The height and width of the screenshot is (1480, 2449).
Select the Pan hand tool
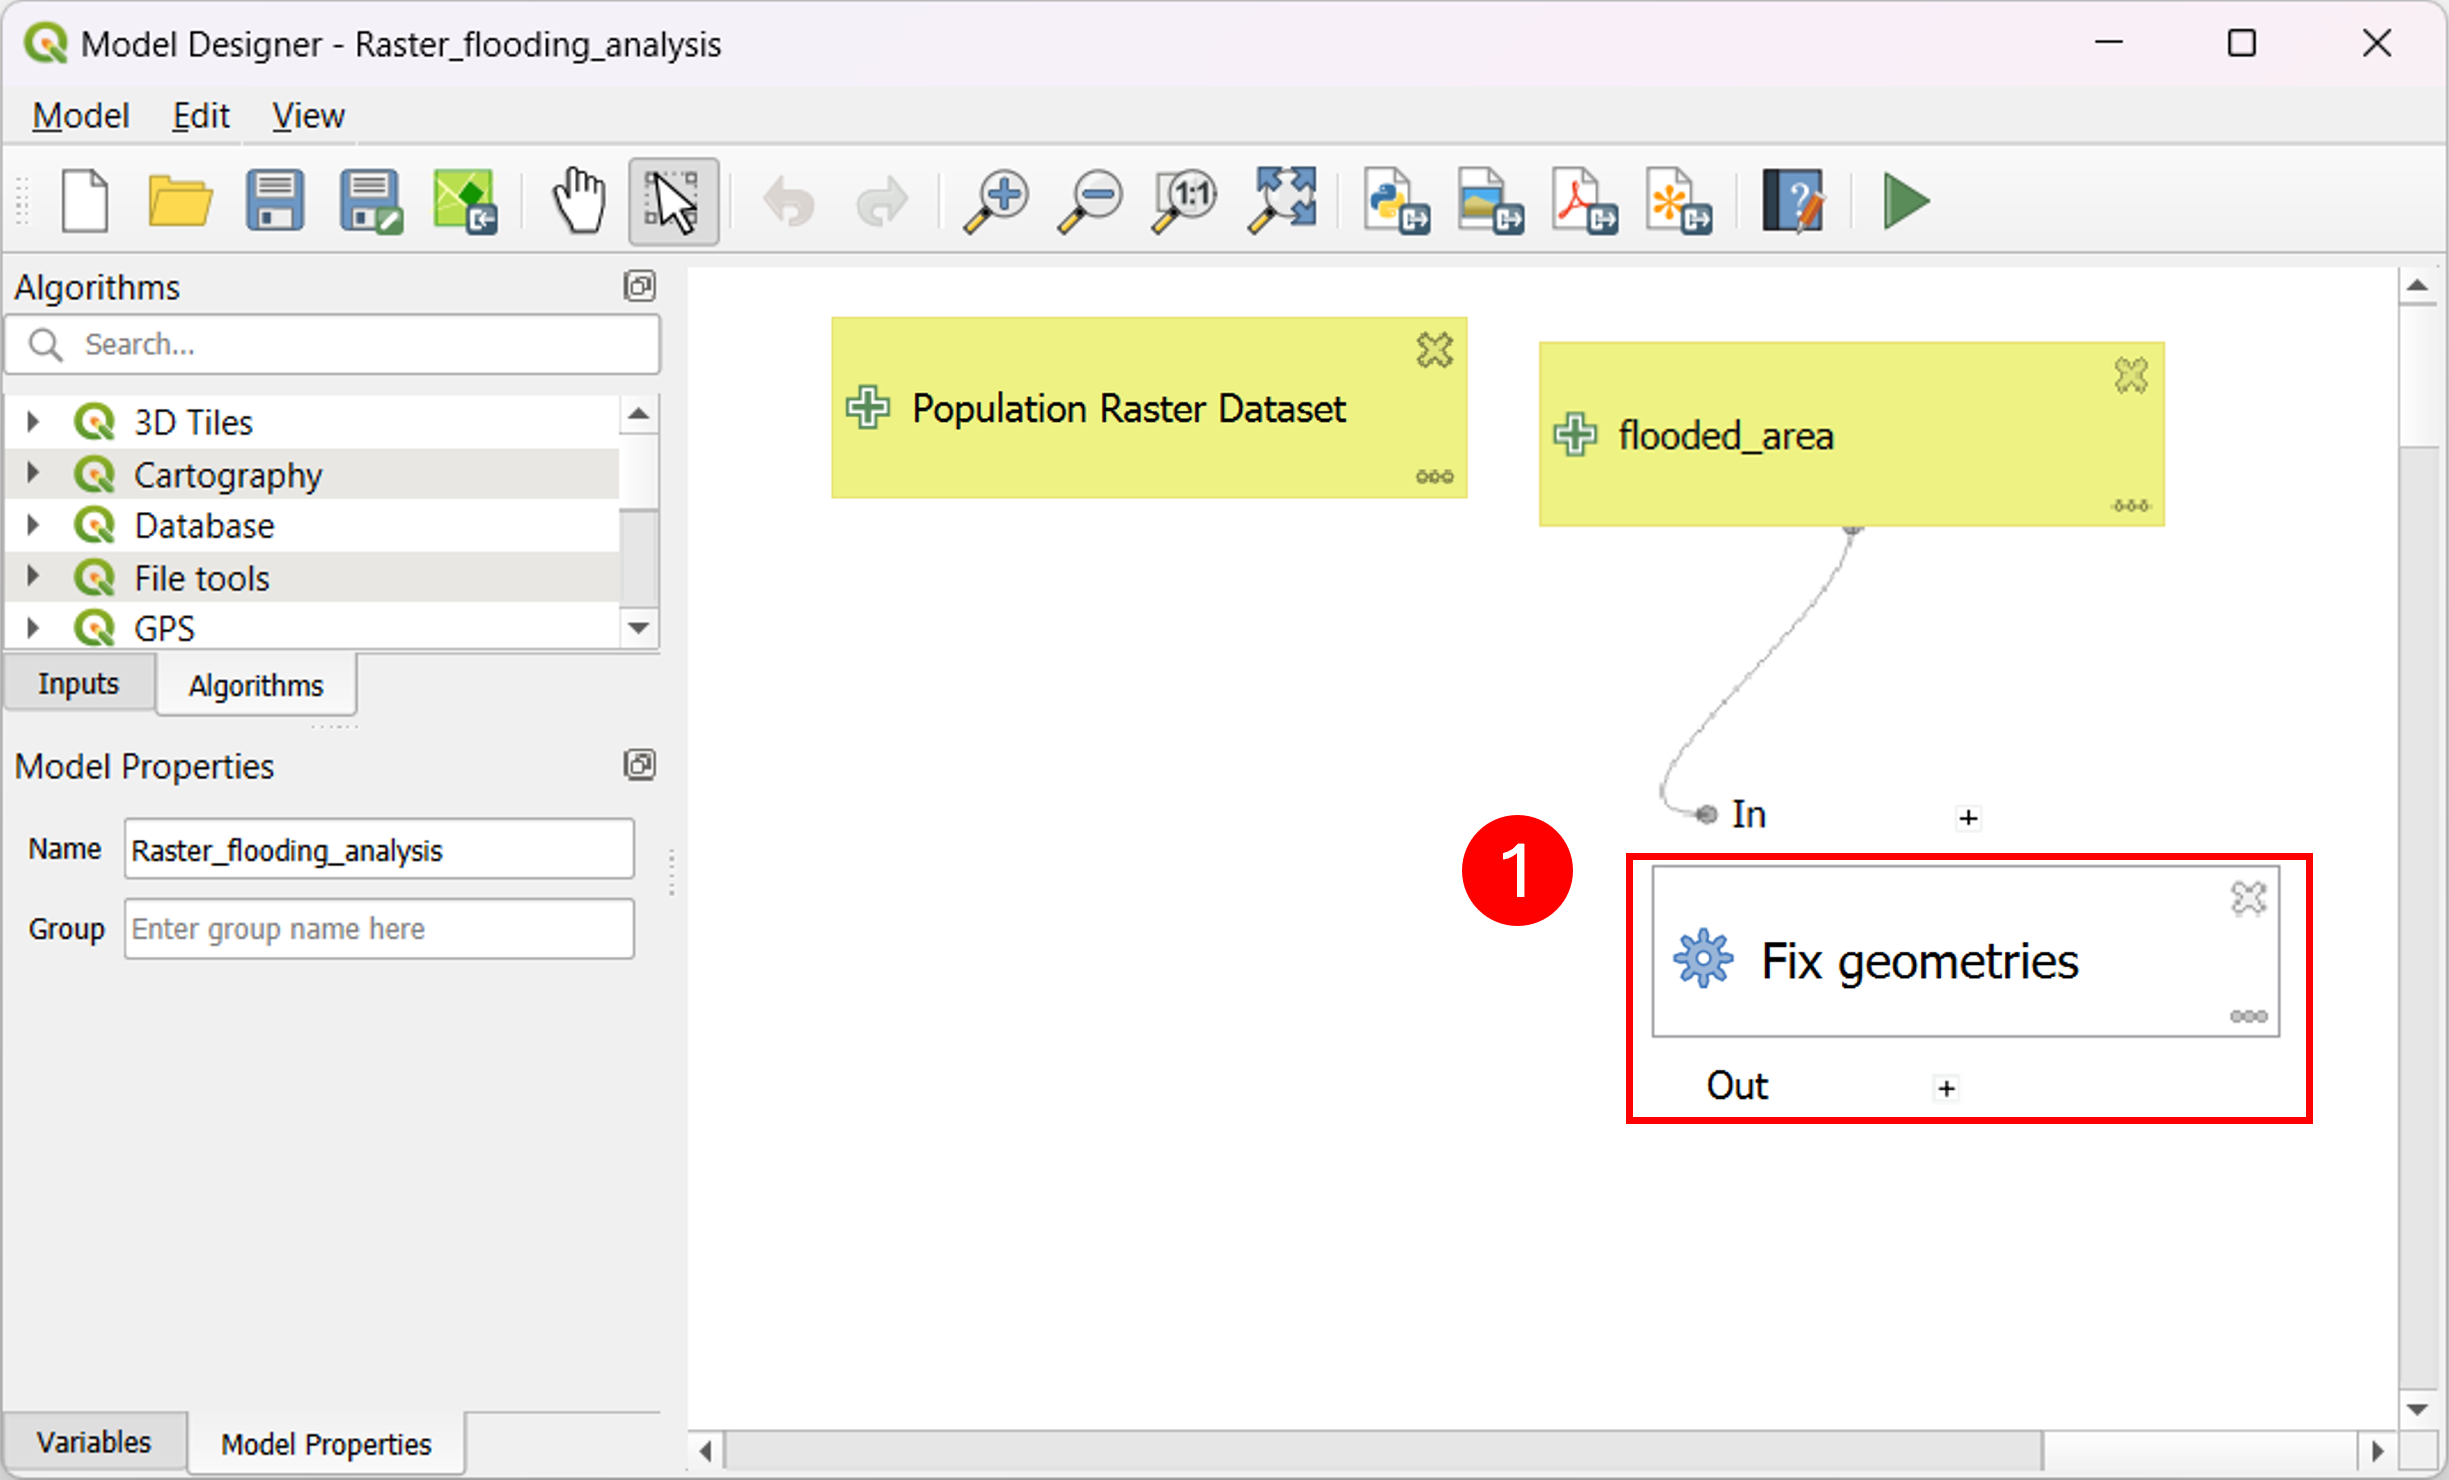pos(579,201)
